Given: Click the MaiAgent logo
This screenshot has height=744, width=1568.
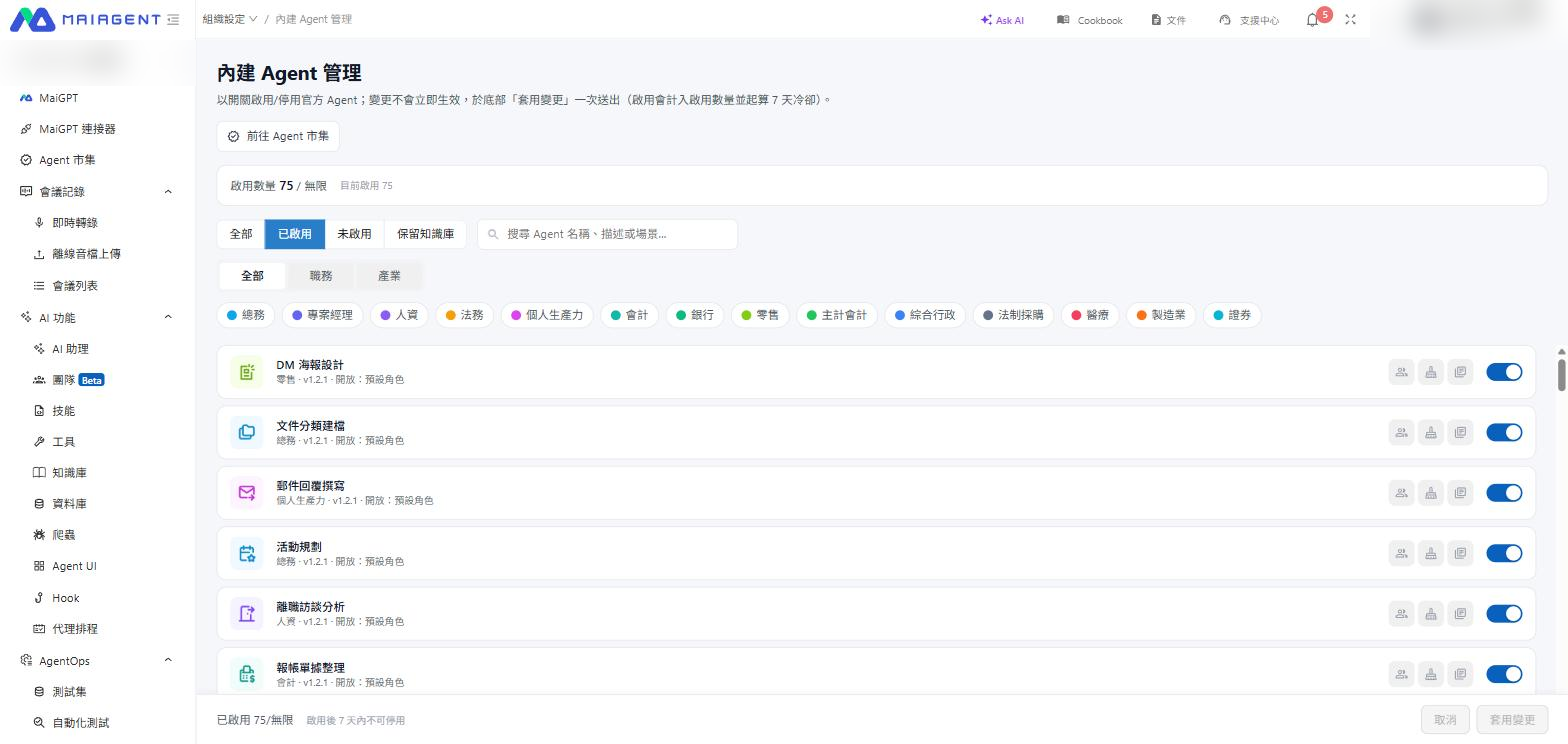Looking at the screenshot, I should (84, 19).
